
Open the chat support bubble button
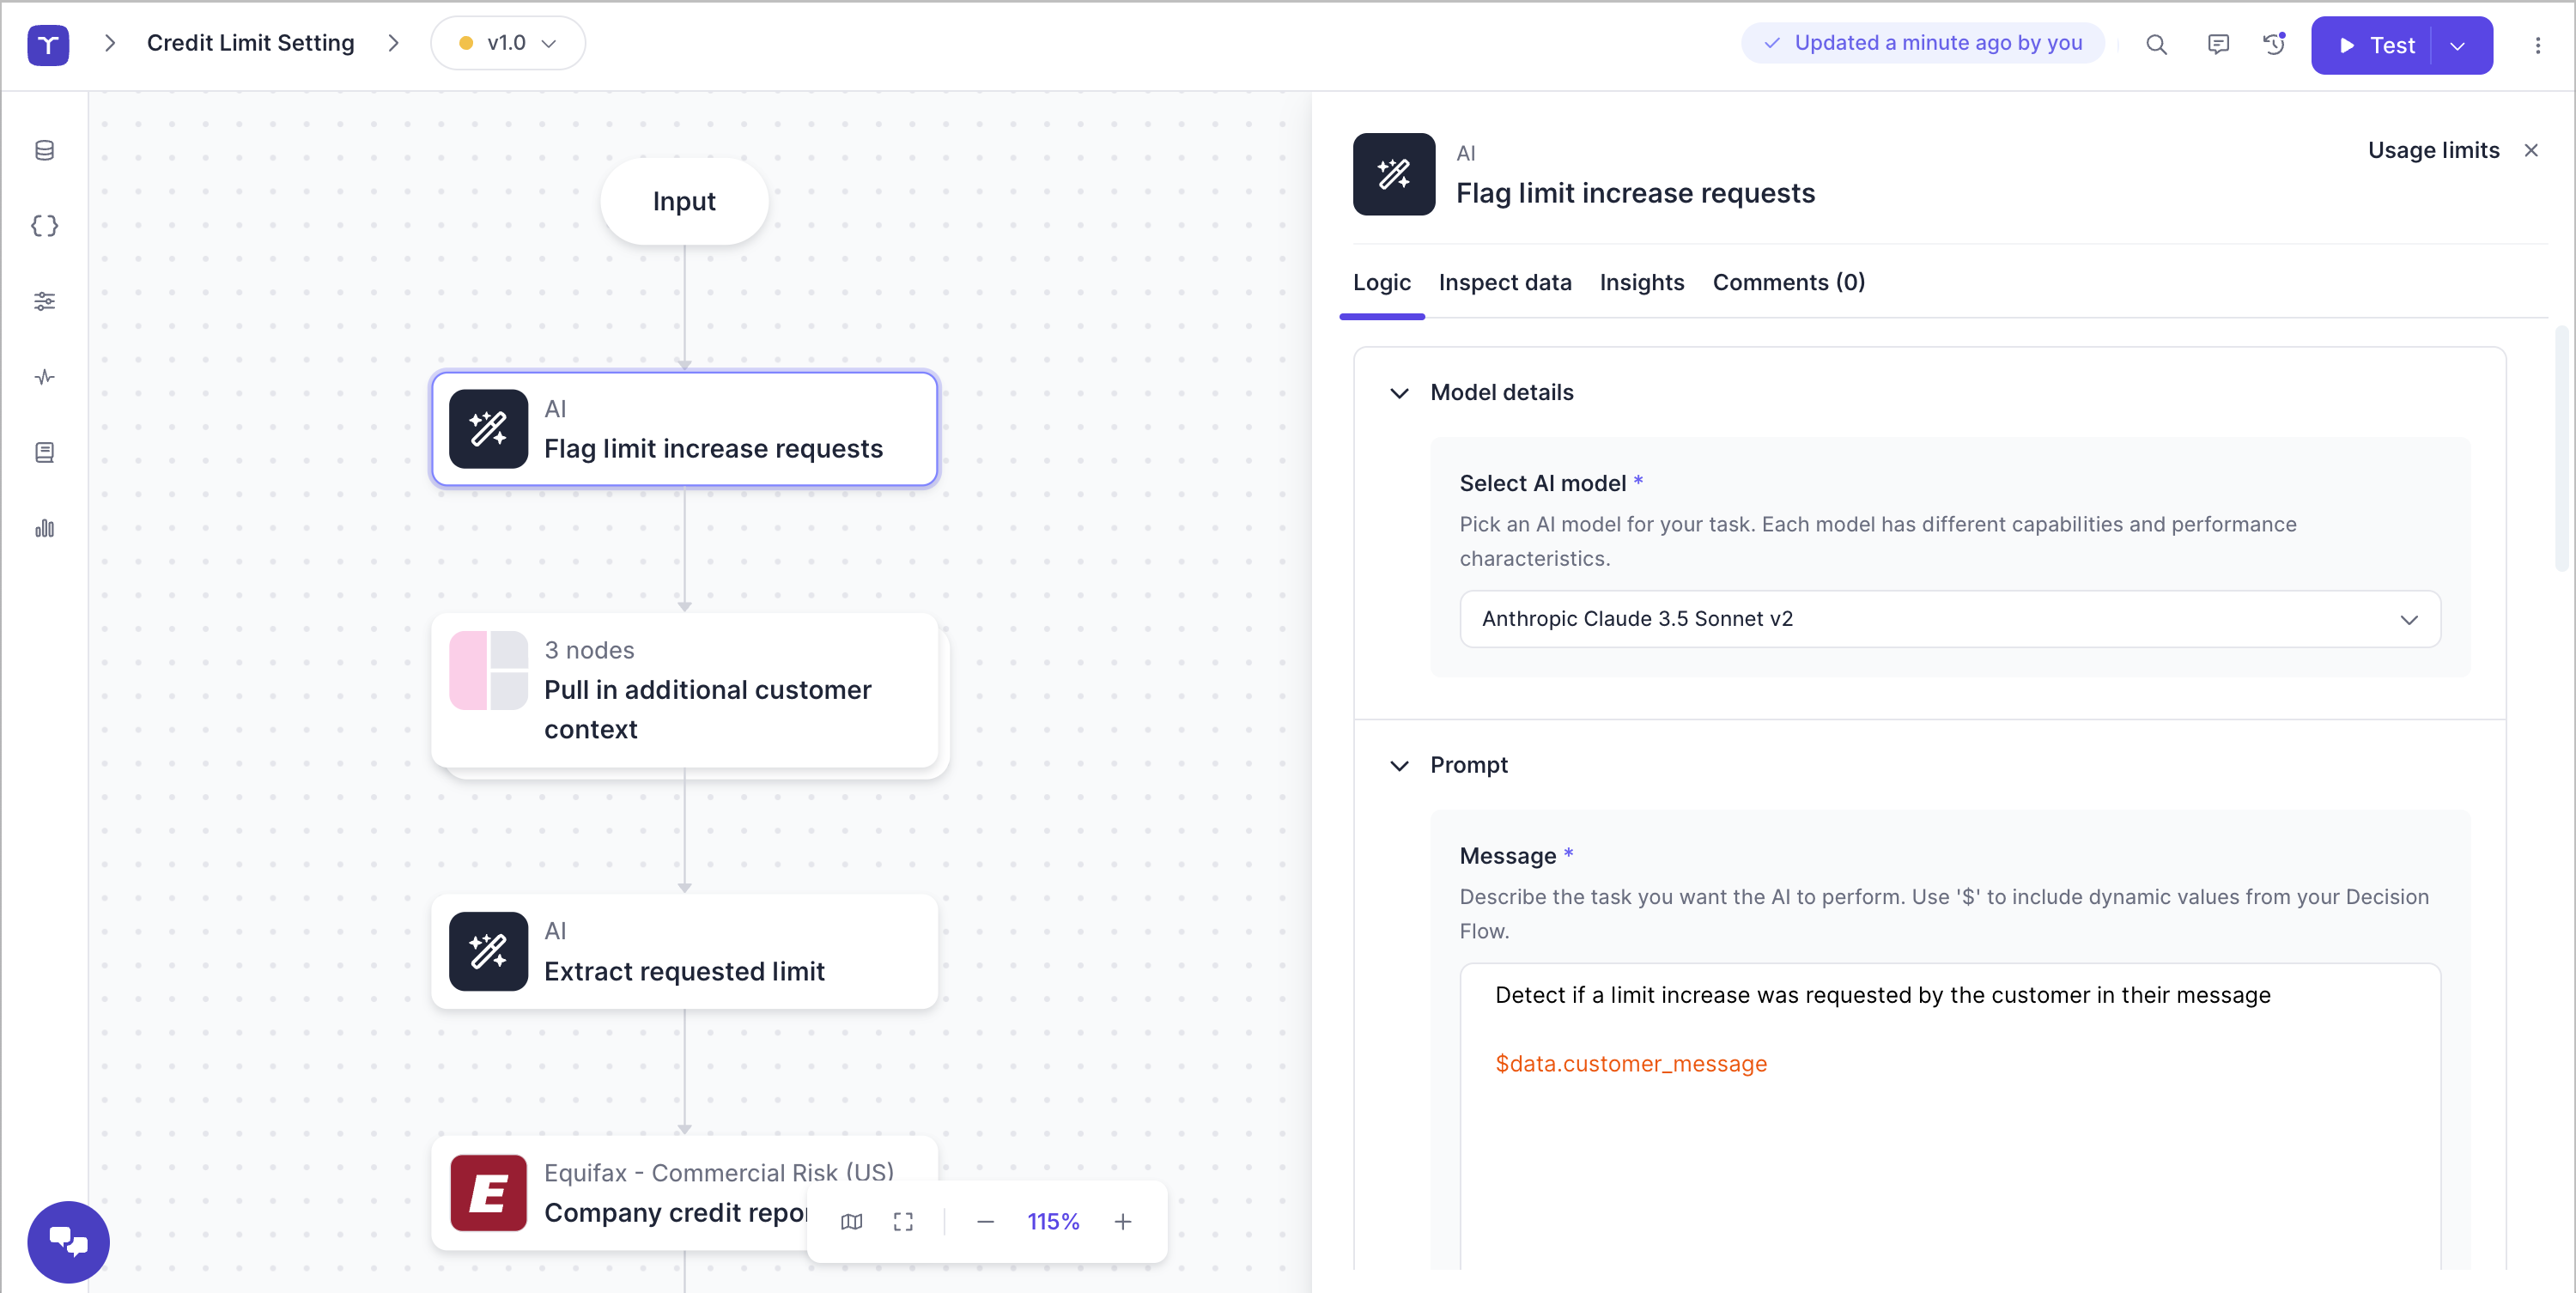tap(68, 1241)
